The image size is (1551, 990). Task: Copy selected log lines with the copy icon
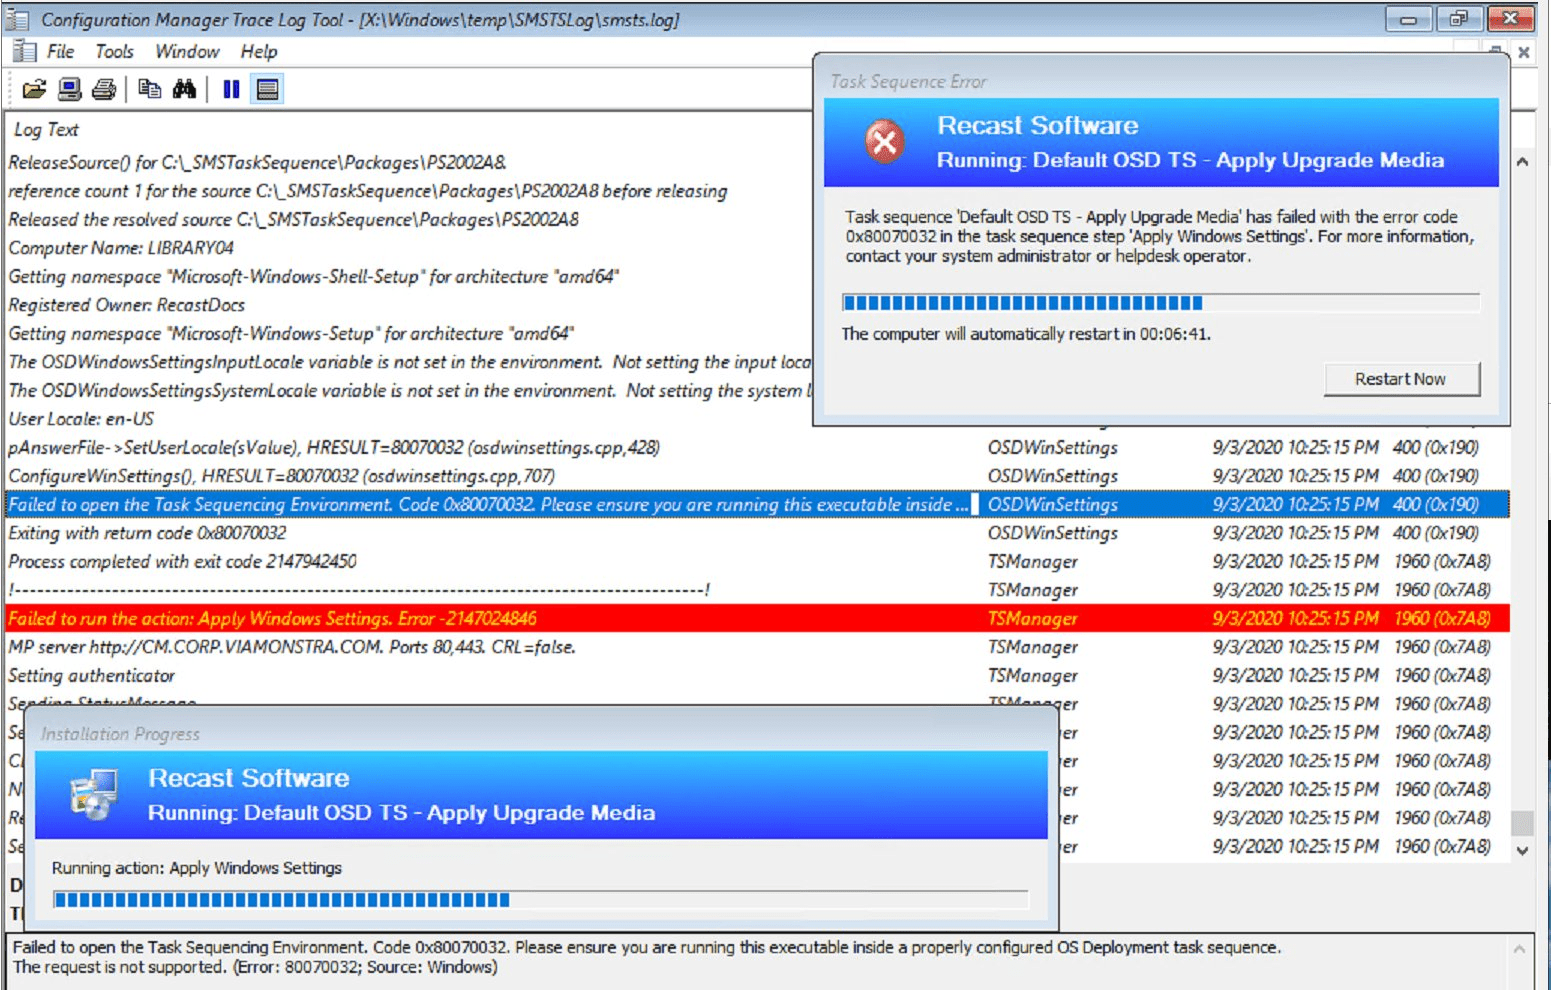(x=152, y=88)
